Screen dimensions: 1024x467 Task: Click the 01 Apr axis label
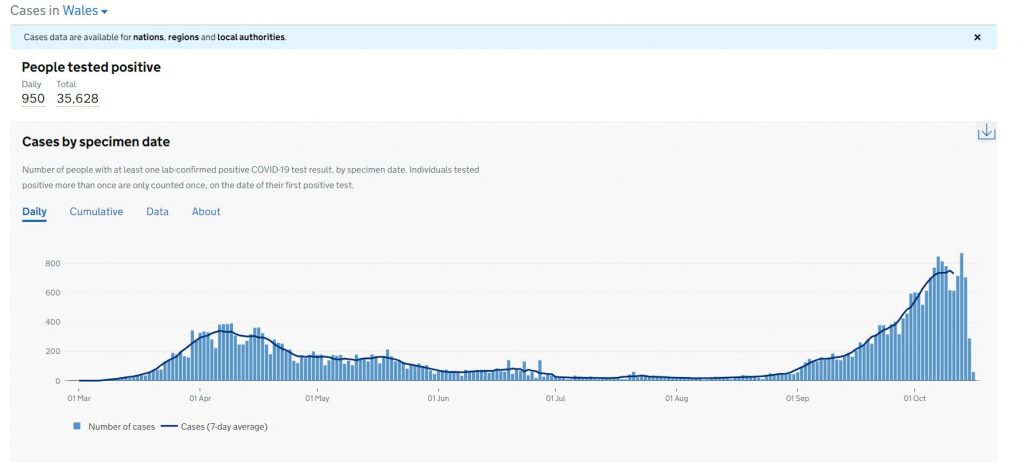coord(200,397)
